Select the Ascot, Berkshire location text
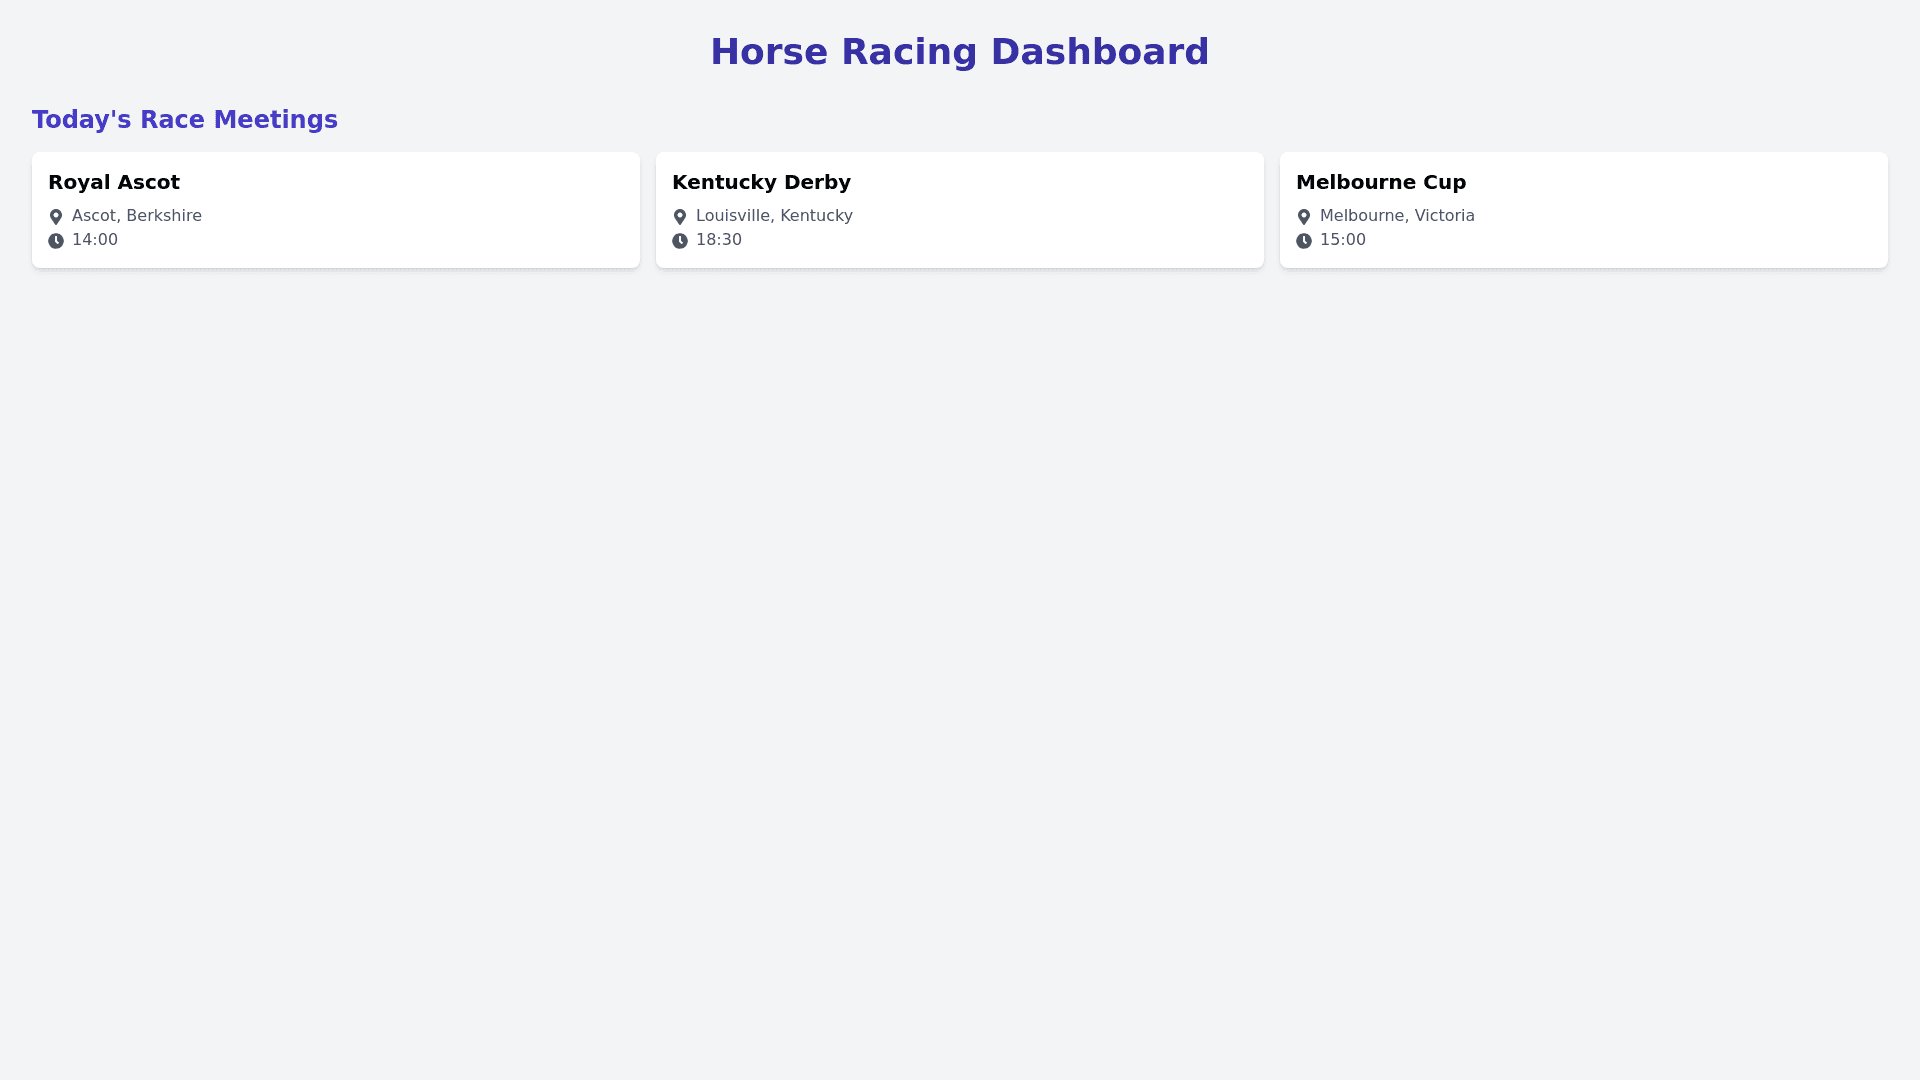The height and width of the screenshot is (1080, 1920). pyautogui.click(x=137, y=216)
